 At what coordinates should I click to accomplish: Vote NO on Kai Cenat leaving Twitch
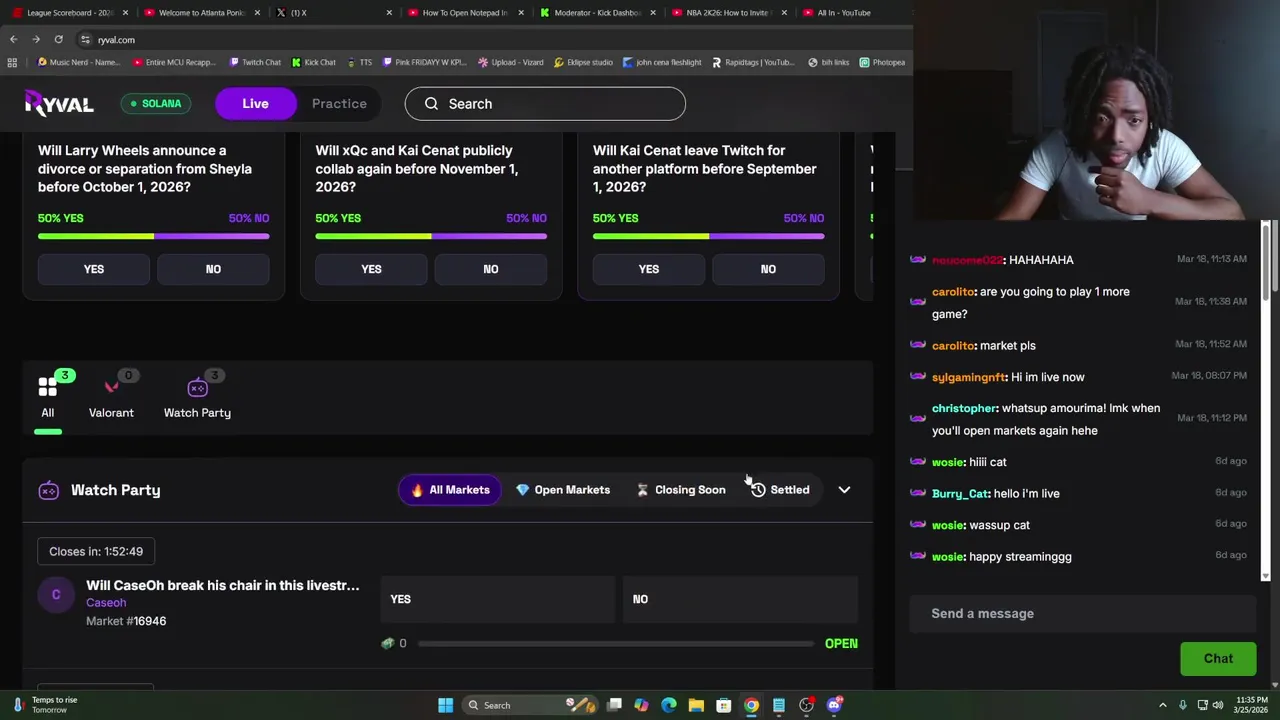click(x=768, y=269)
